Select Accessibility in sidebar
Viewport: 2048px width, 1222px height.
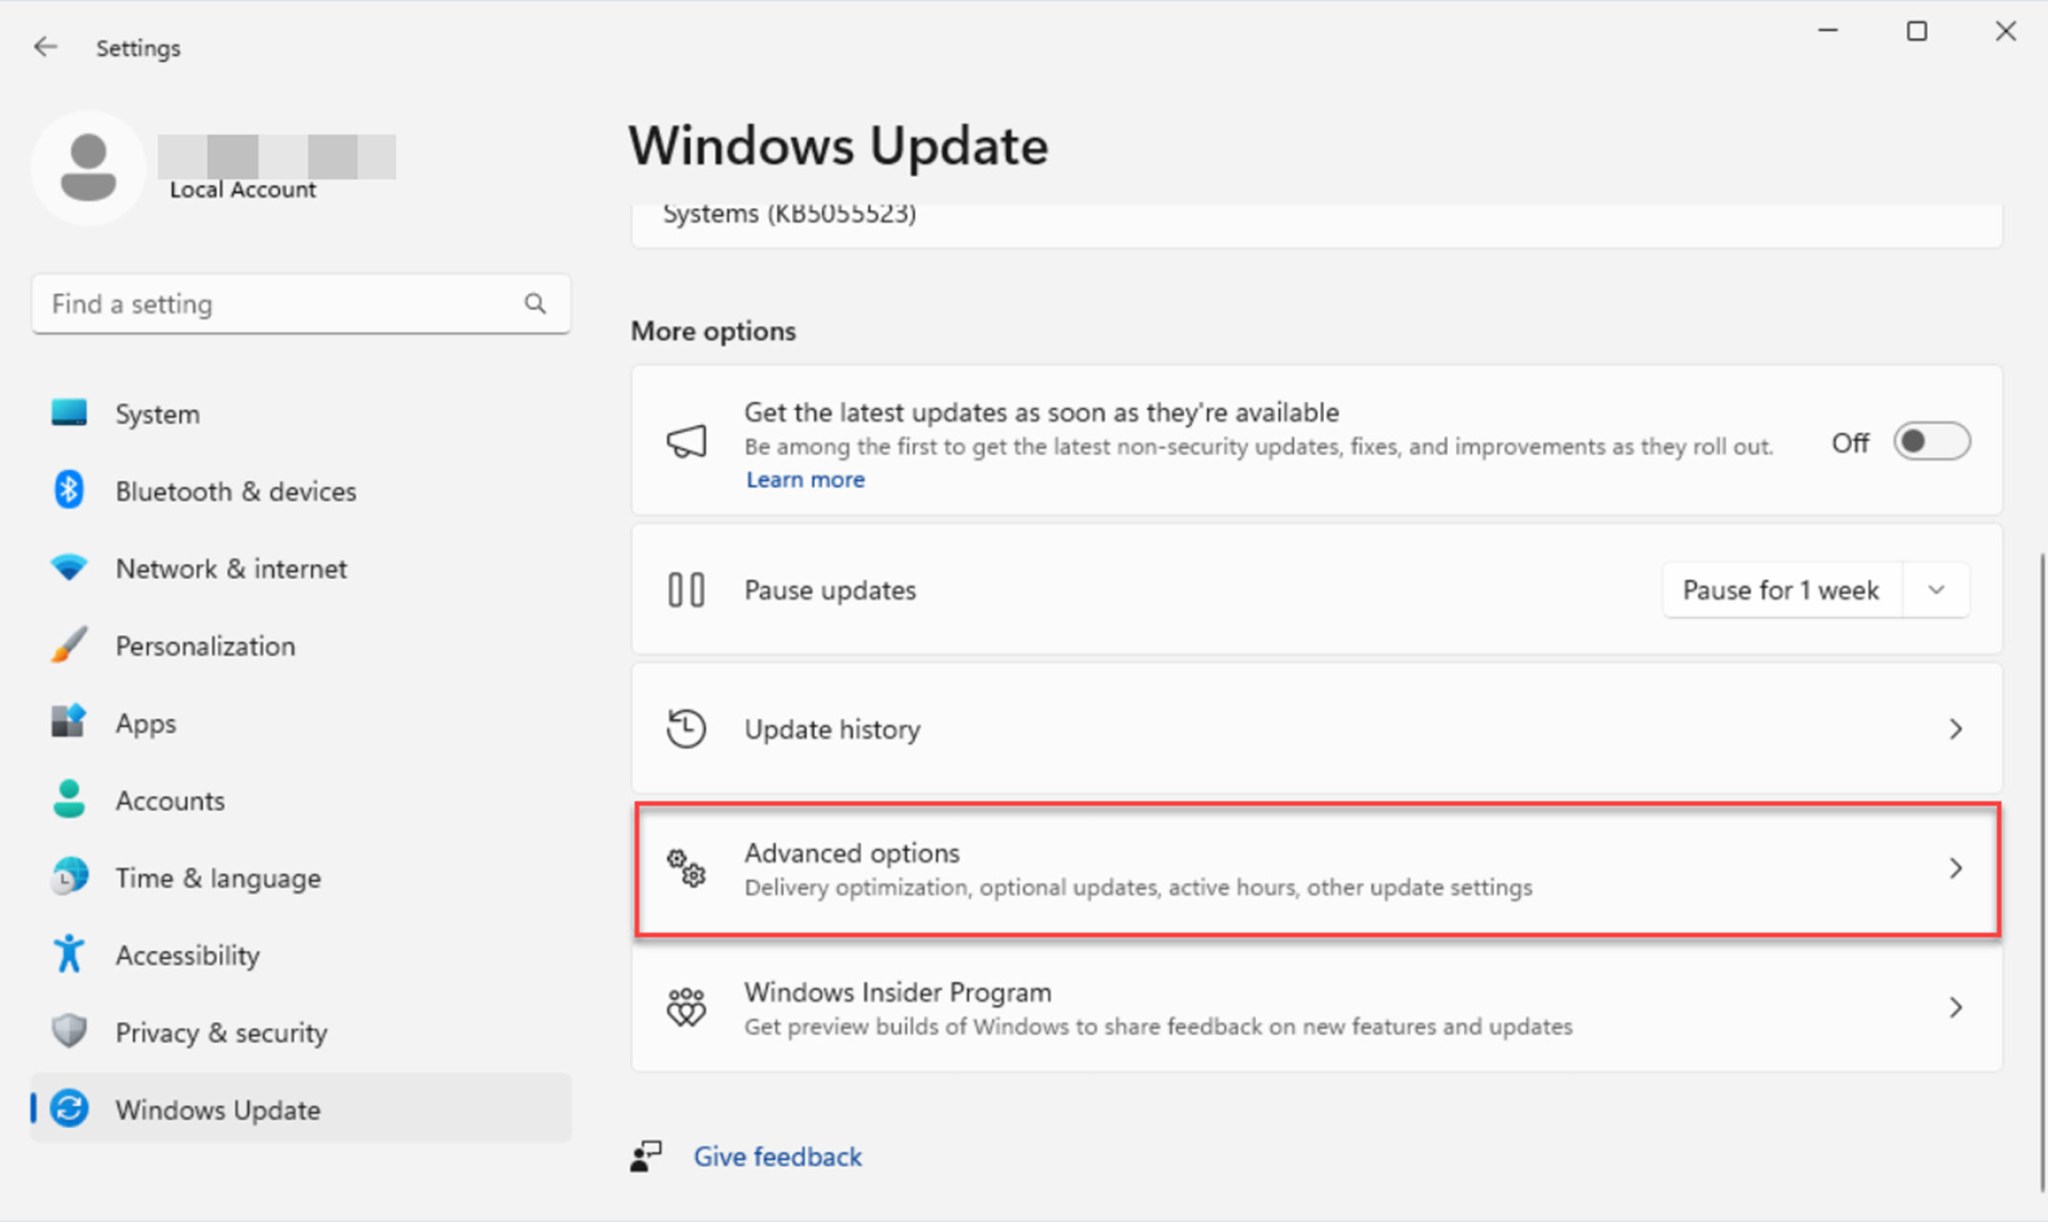tap(301, 955)
